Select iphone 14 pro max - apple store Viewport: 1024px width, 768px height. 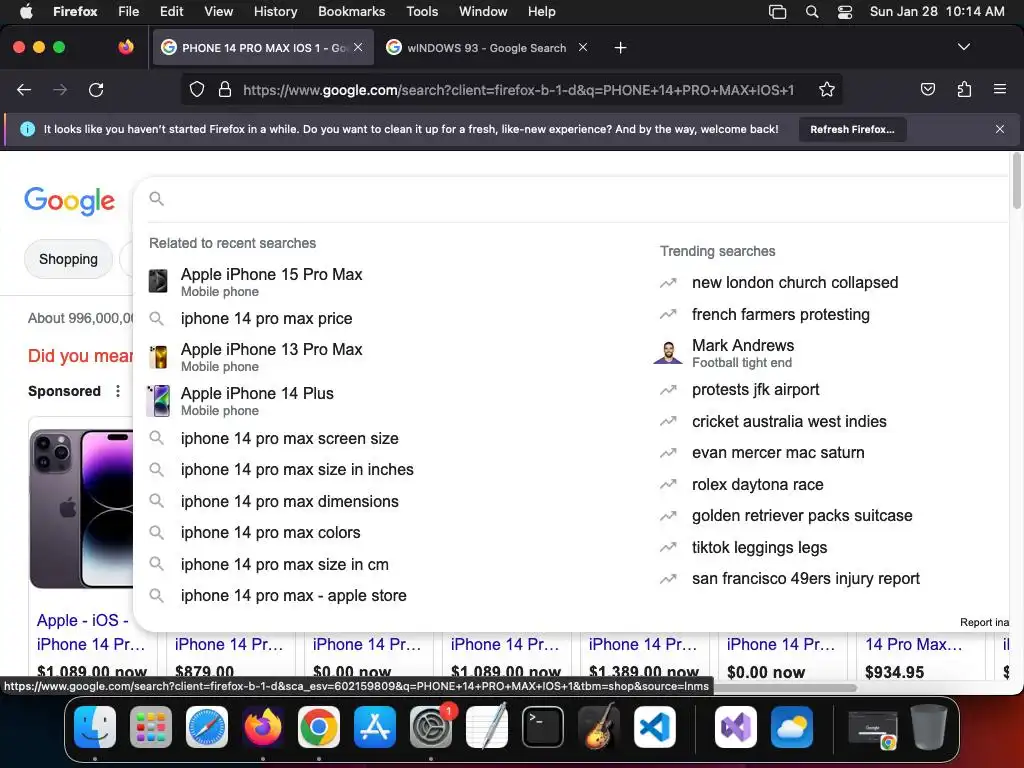(293, 596)
